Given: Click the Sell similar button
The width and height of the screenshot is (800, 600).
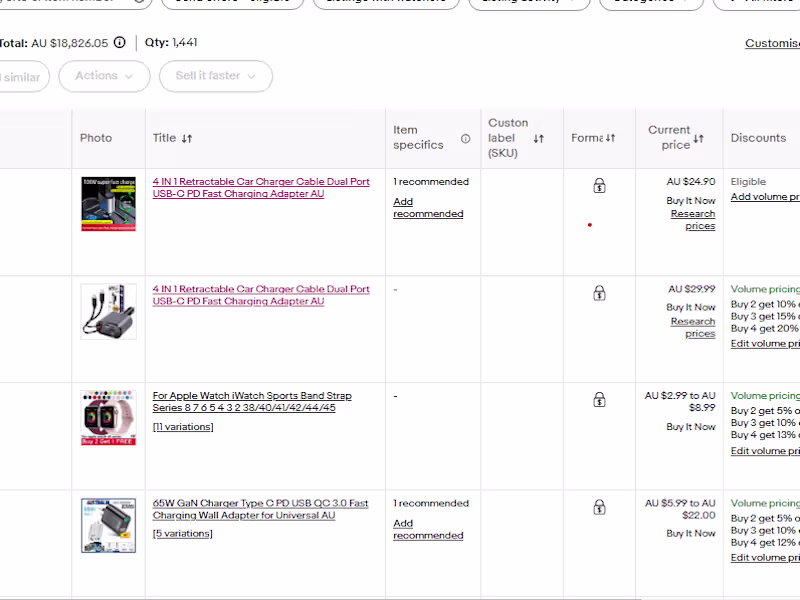Looking at the screenshot, I should click(24, 77).
